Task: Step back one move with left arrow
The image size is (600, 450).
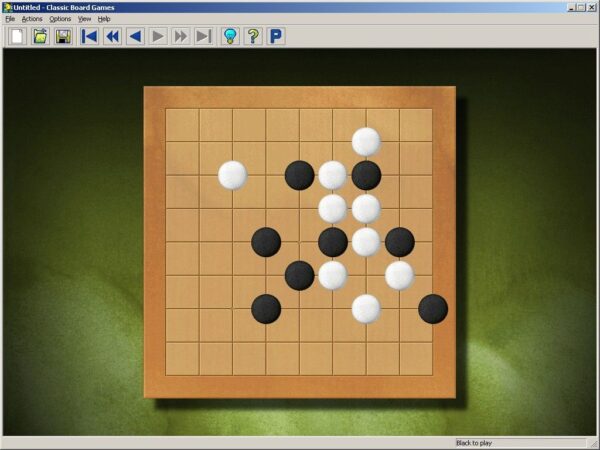Action: (135, 37)
